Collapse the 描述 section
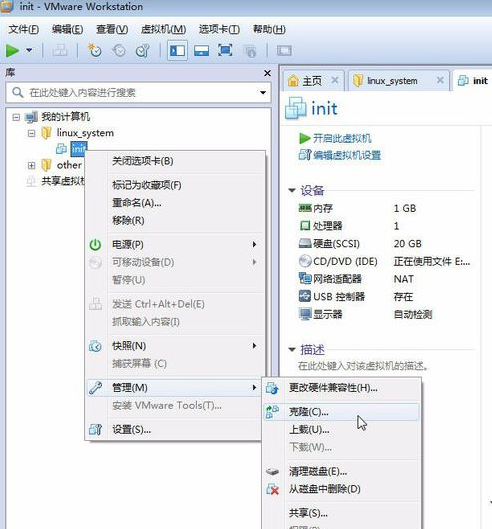Viewport: 492px width, 529px height. (x=292, y=350)
